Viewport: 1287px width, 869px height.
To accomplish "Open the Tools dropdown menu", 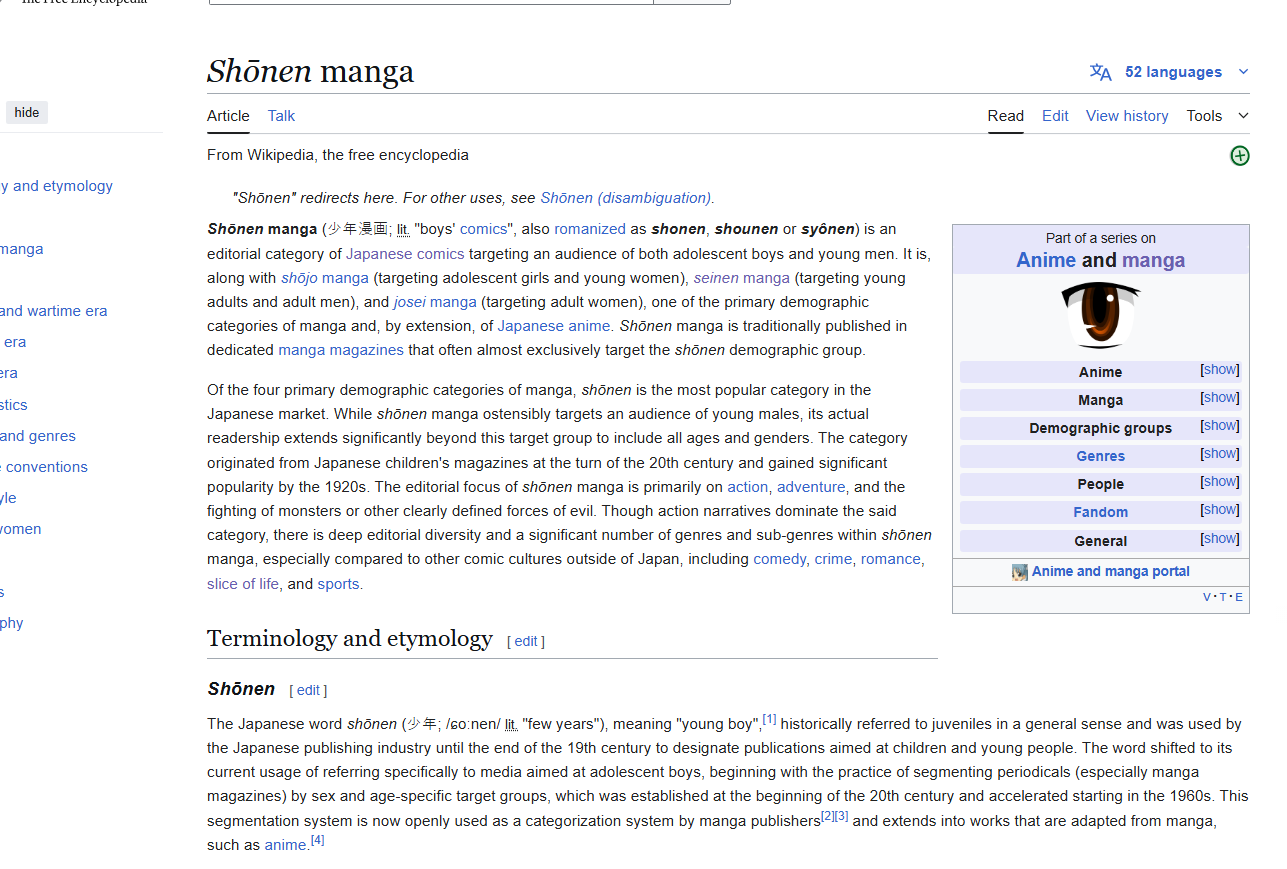I will coord(1217,116).
